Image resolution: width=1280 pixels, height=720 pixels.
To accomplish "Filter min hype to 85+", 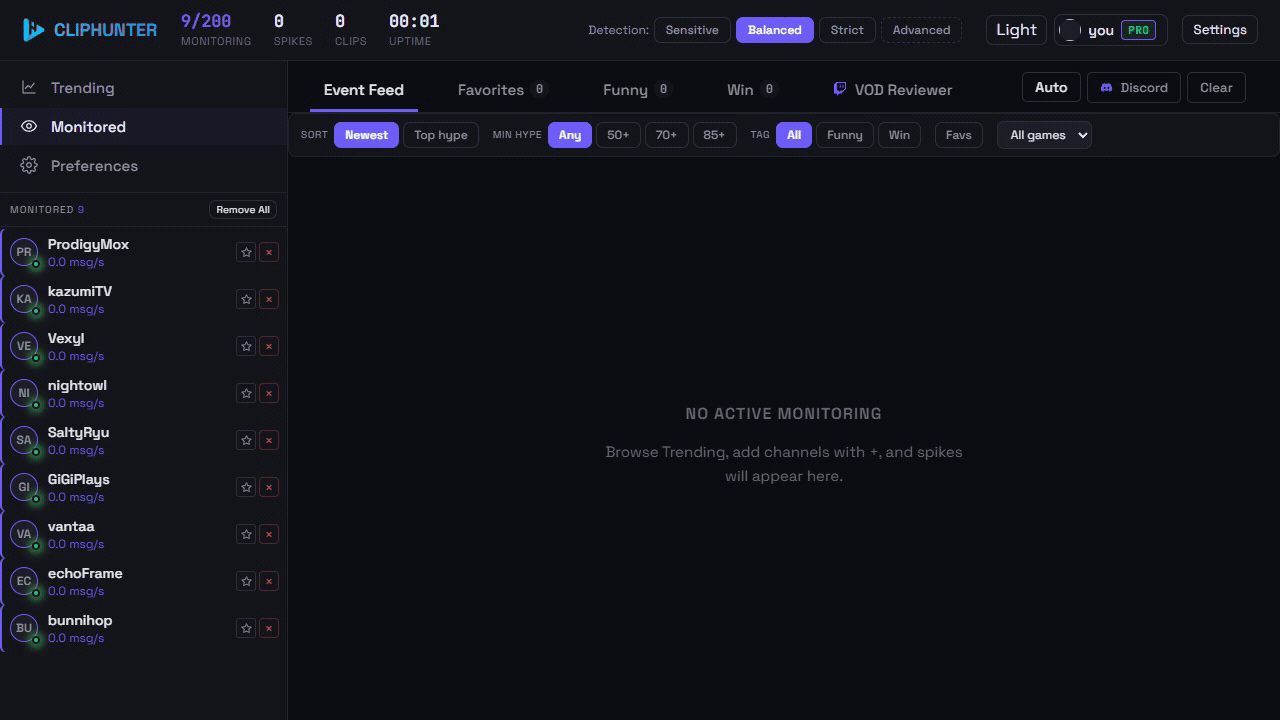I will [x=714, y=135].
